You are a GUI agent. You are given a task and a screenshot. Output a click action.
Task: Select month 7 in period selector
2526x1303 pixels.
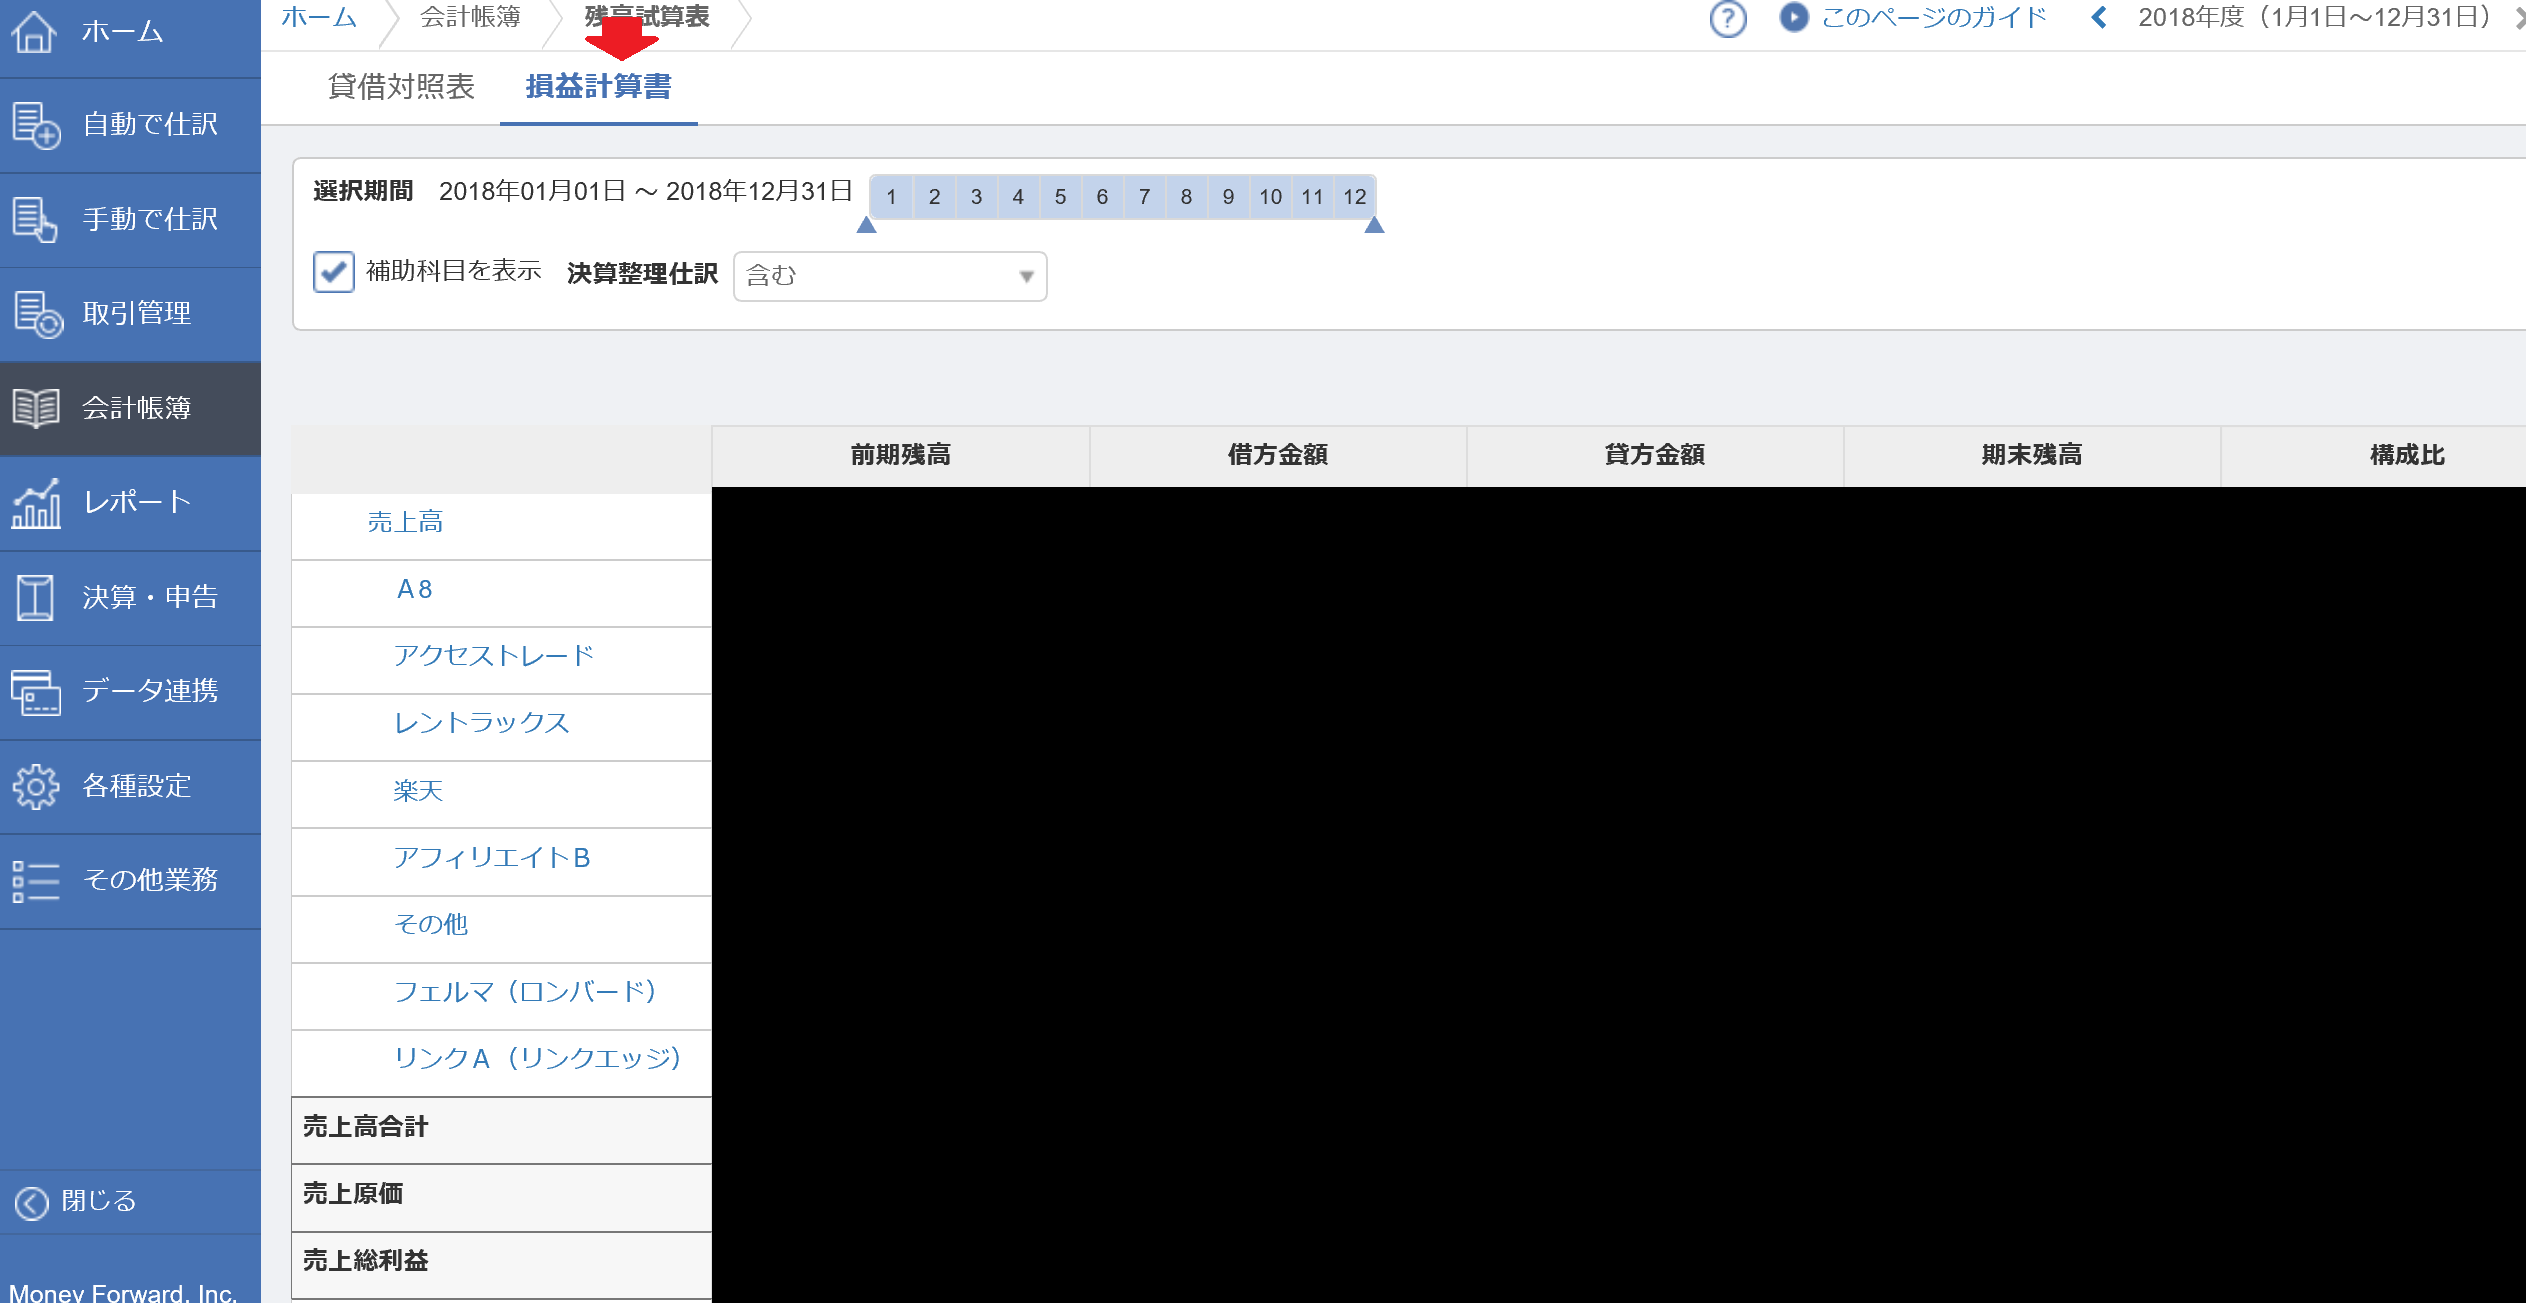click(1144, 197)
